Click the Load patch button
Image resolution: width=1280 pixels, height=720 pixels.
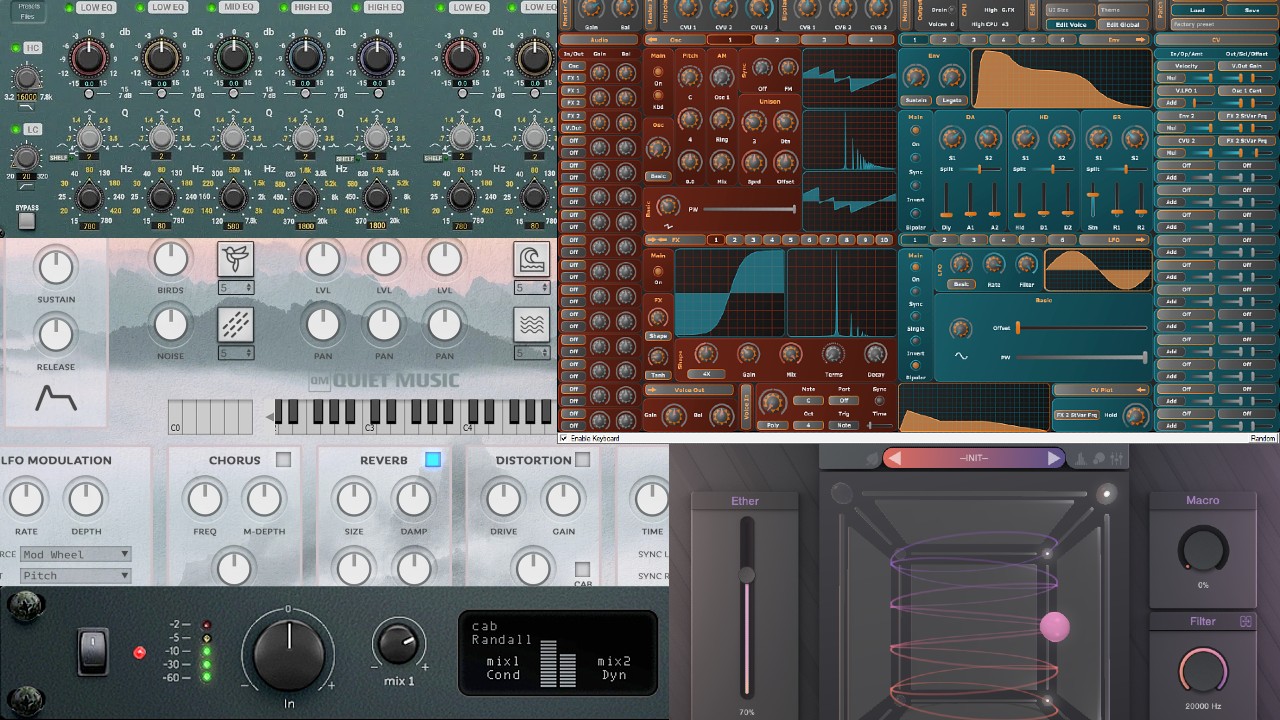1197,10
